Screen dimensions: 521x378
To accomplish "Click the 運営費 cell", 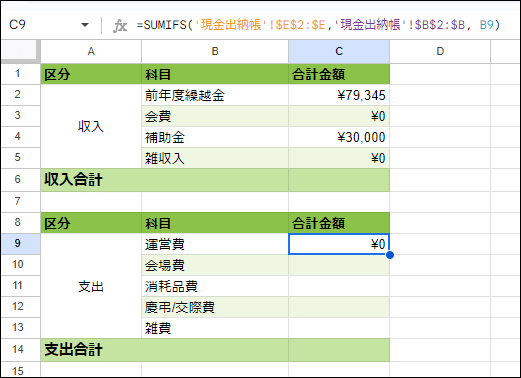I will [x=215, y=244].
